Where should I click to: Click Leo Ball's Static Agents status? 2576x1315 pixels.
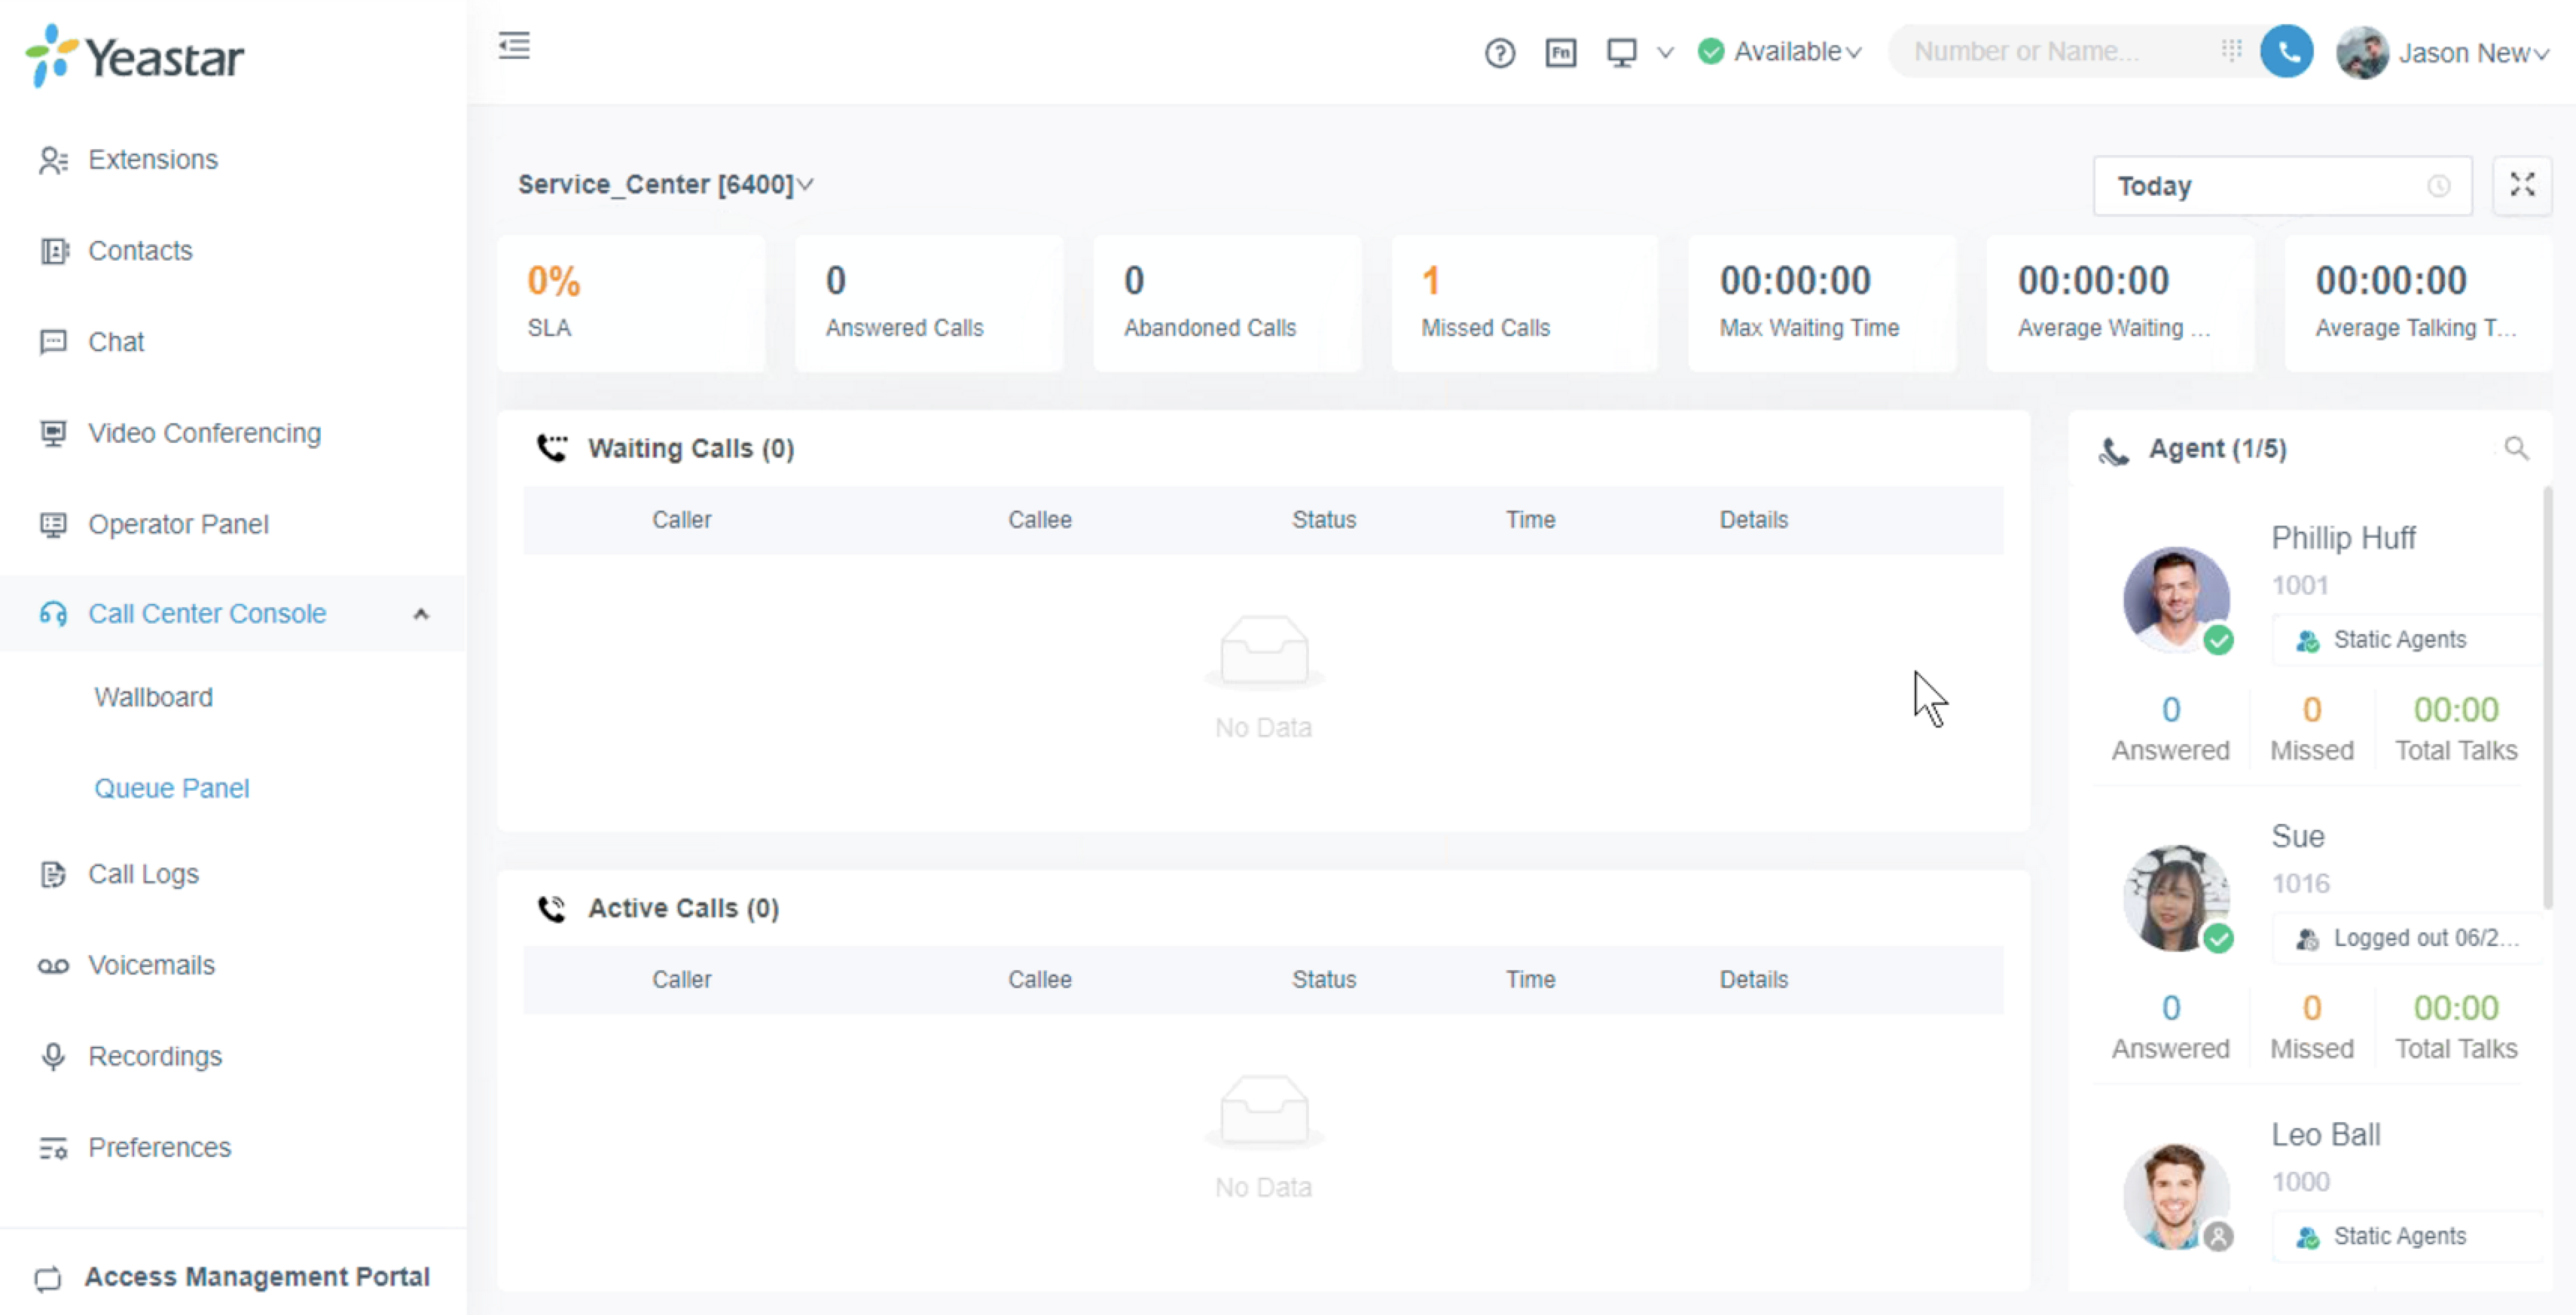pyautogui.click(x=2398, y=1236)
